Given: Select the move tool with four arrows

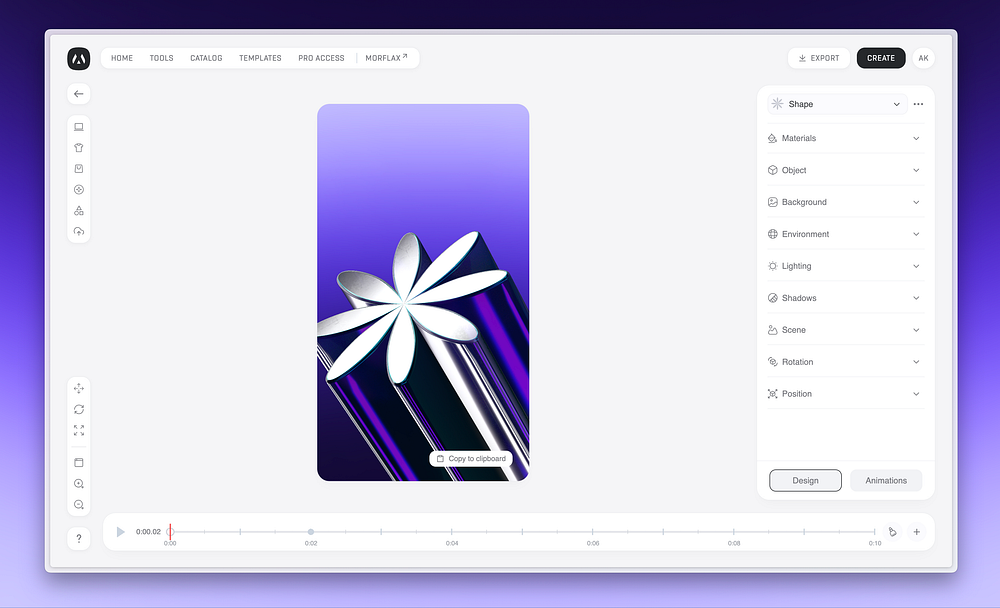Looking at the screenshot, I should click(x=78, y=389).
